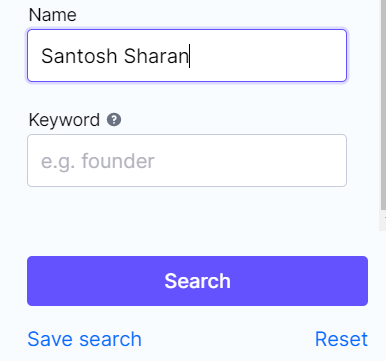Click empty space right of Santosh Sharan text
Viewport: 386px width, 361px height.
coord(267,55)
